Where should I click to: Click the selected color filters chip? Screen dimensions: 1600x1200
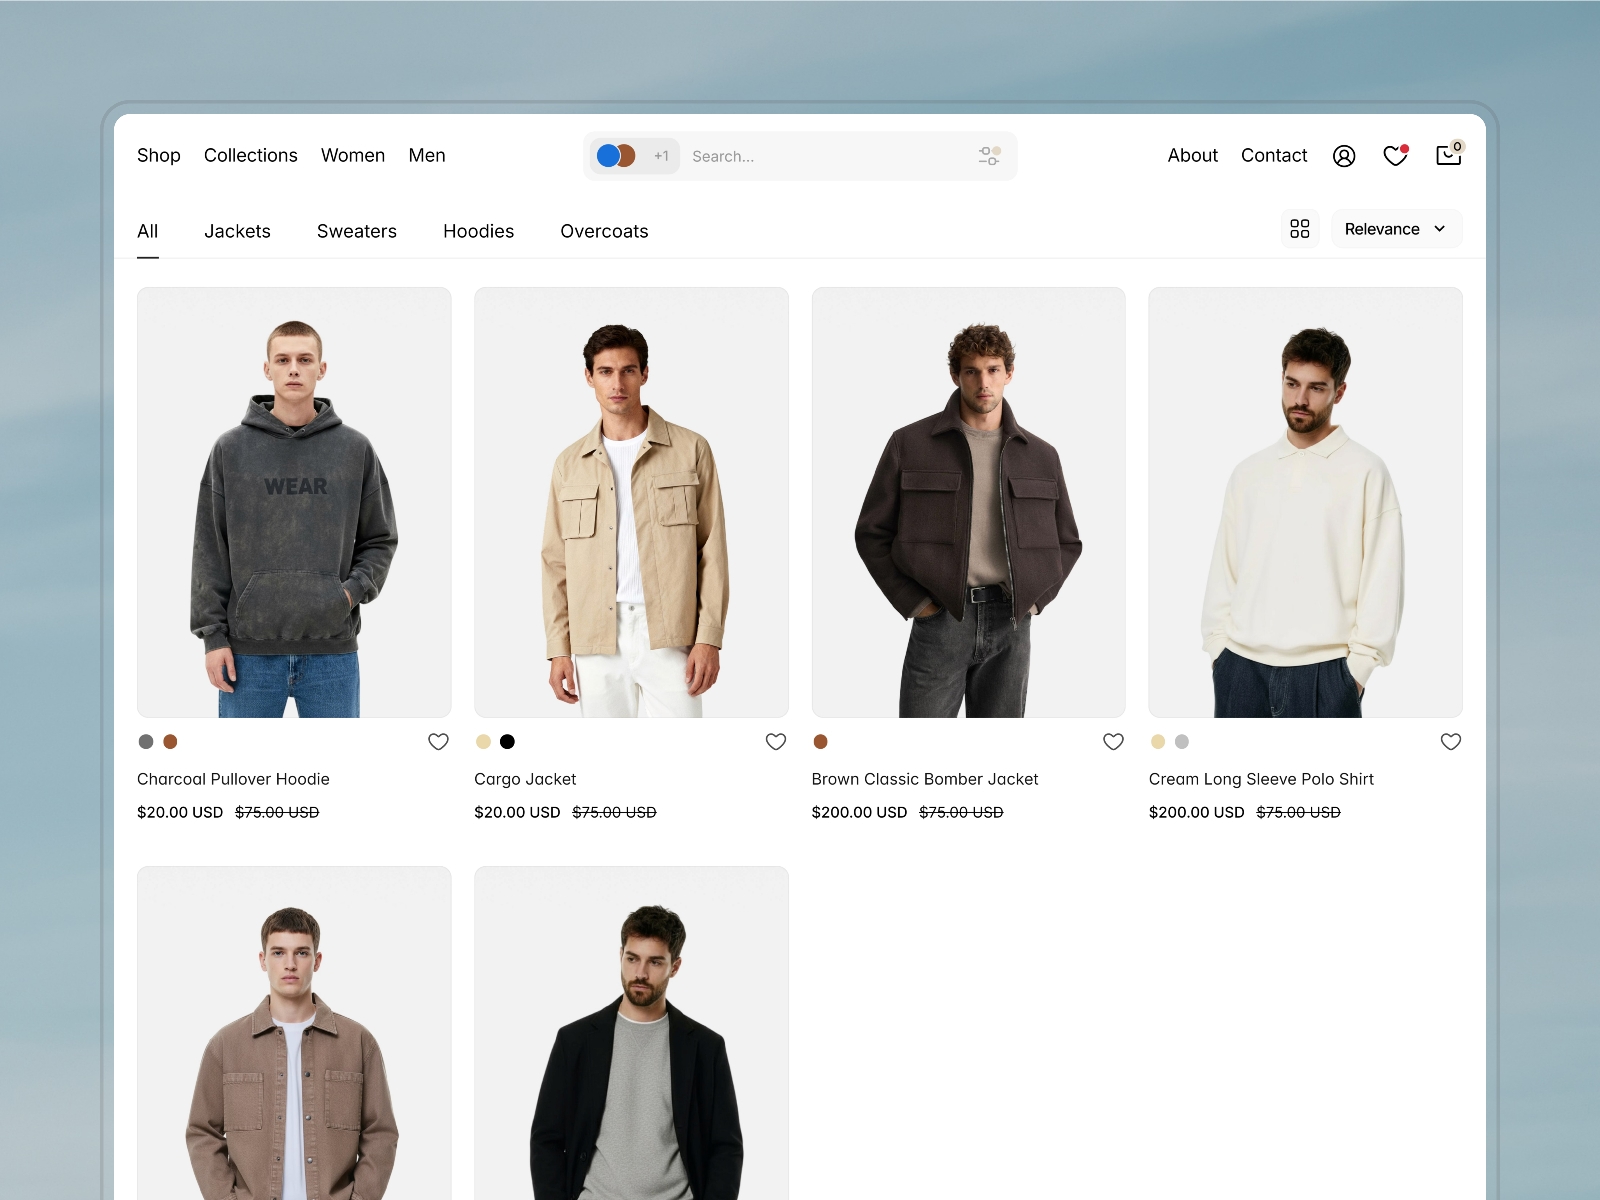pyautogui.click(x=634, y=156)
